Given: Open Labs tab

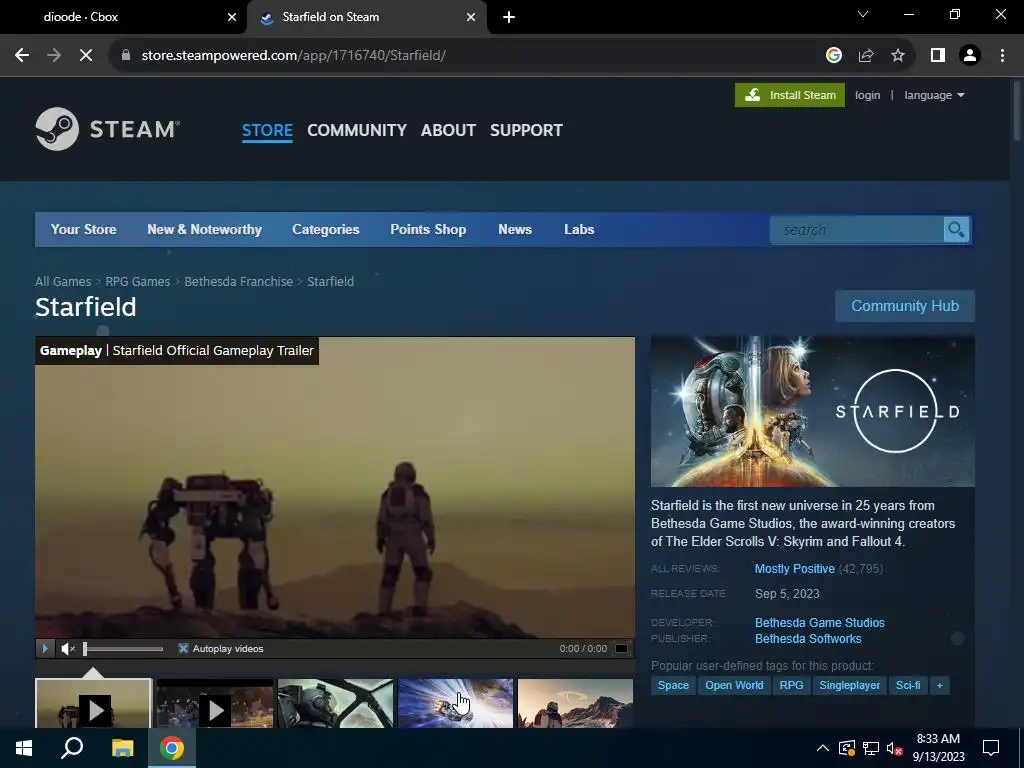Looking at the screenshot, I should pos(579,229).
